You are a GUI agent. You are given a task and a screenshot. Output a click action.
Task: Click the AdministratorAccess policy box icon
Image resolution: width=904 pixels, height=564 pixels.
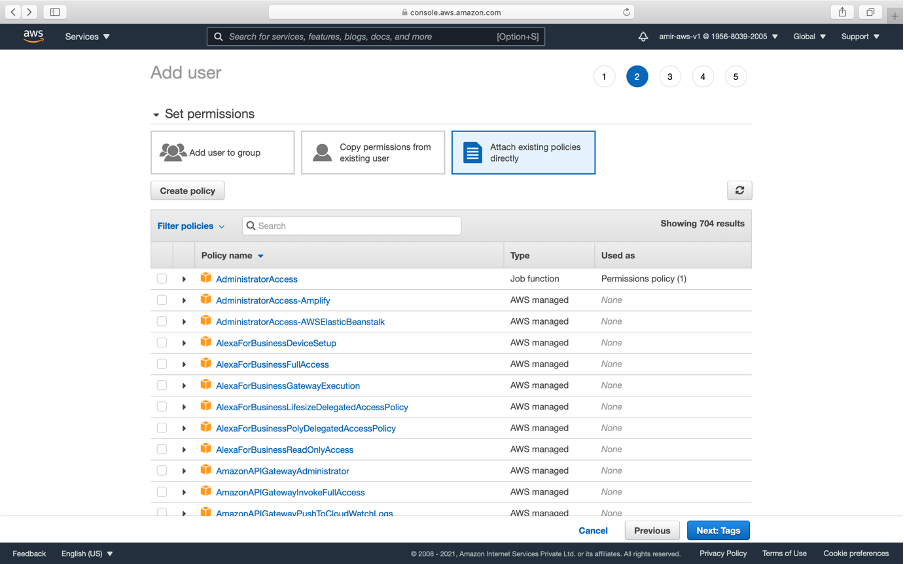(x=205, y=278)
